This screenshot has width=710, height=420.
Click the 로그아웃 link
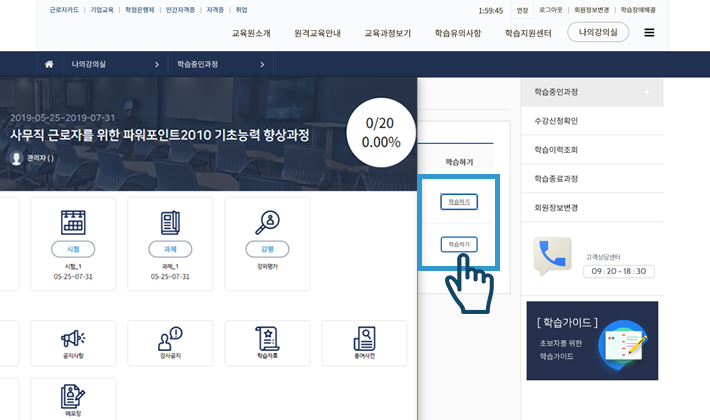coord(551,10)
